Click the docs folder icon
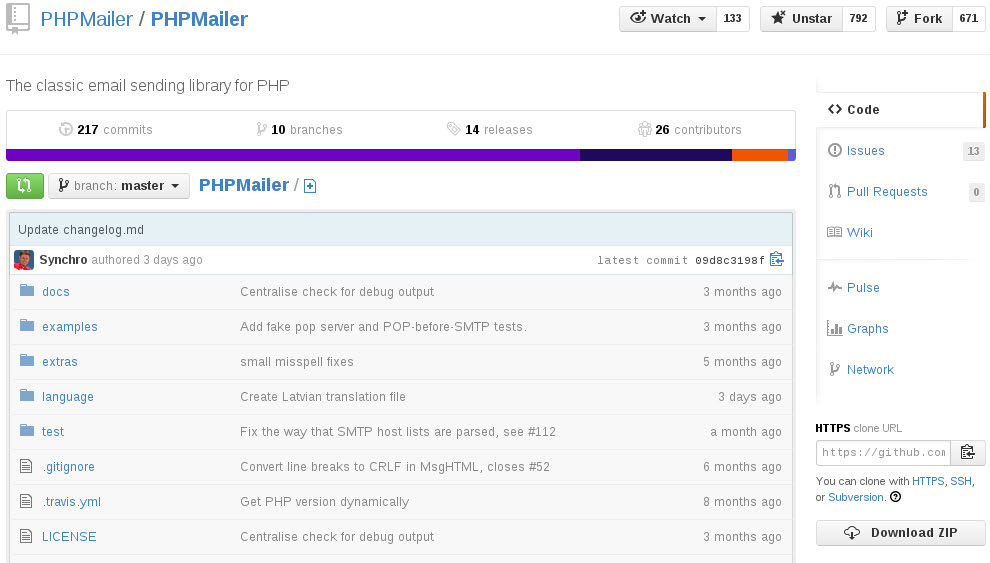The width and height of the screenshot is (990, 563). coord(27,290)
